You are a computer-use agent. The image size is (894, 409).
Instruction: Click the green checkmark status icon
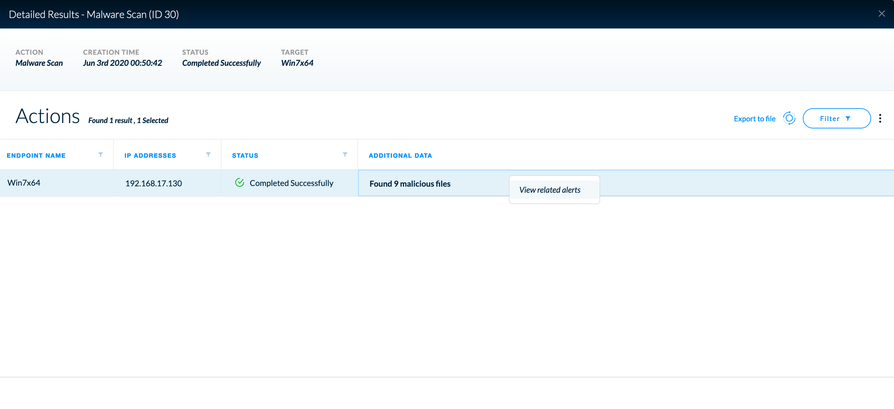pyautogui.click(x=239, y=183)
